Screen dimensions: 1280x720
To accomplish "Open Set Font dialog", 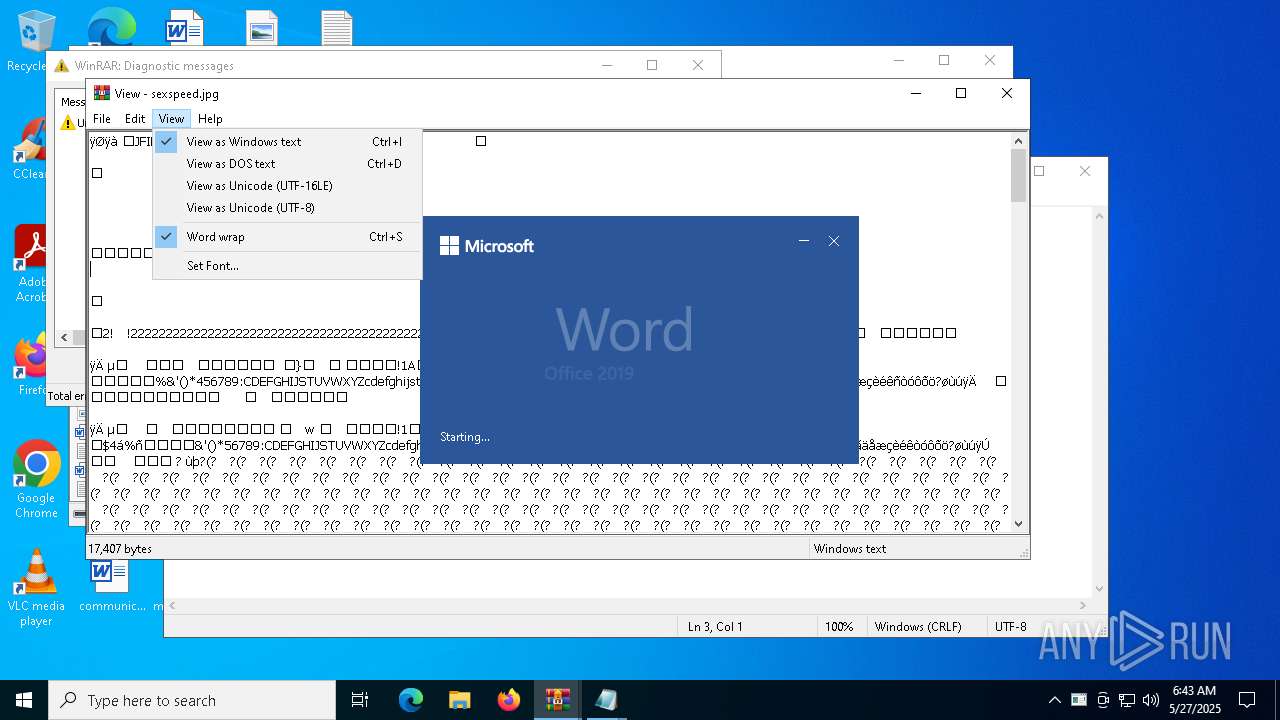I will tap(287, 266).
